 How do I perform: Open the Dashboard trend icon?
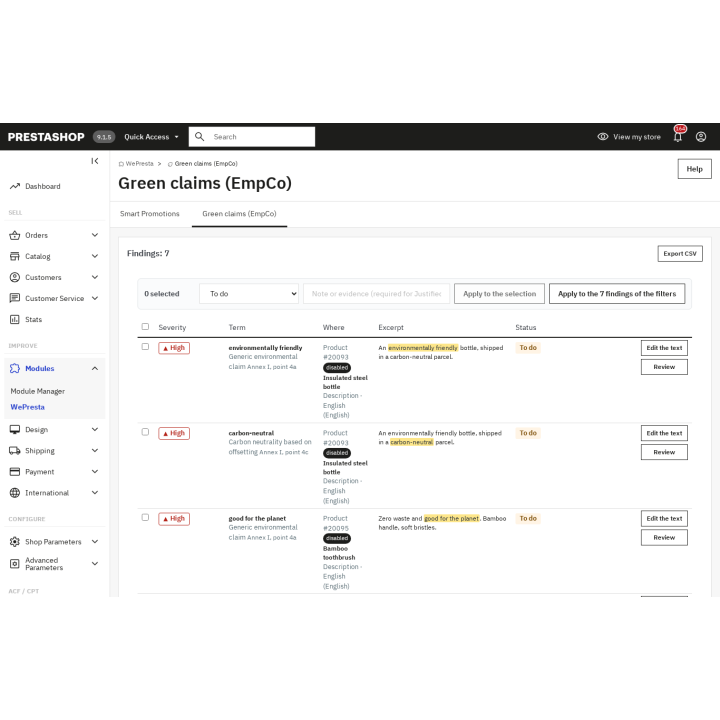[15, 186]
